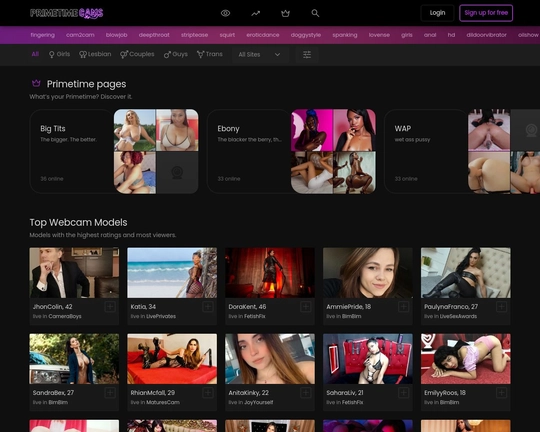The width and height of the screenshot is (540, 432).
Task: Click Sign up for free
Action: pos(486,13)
